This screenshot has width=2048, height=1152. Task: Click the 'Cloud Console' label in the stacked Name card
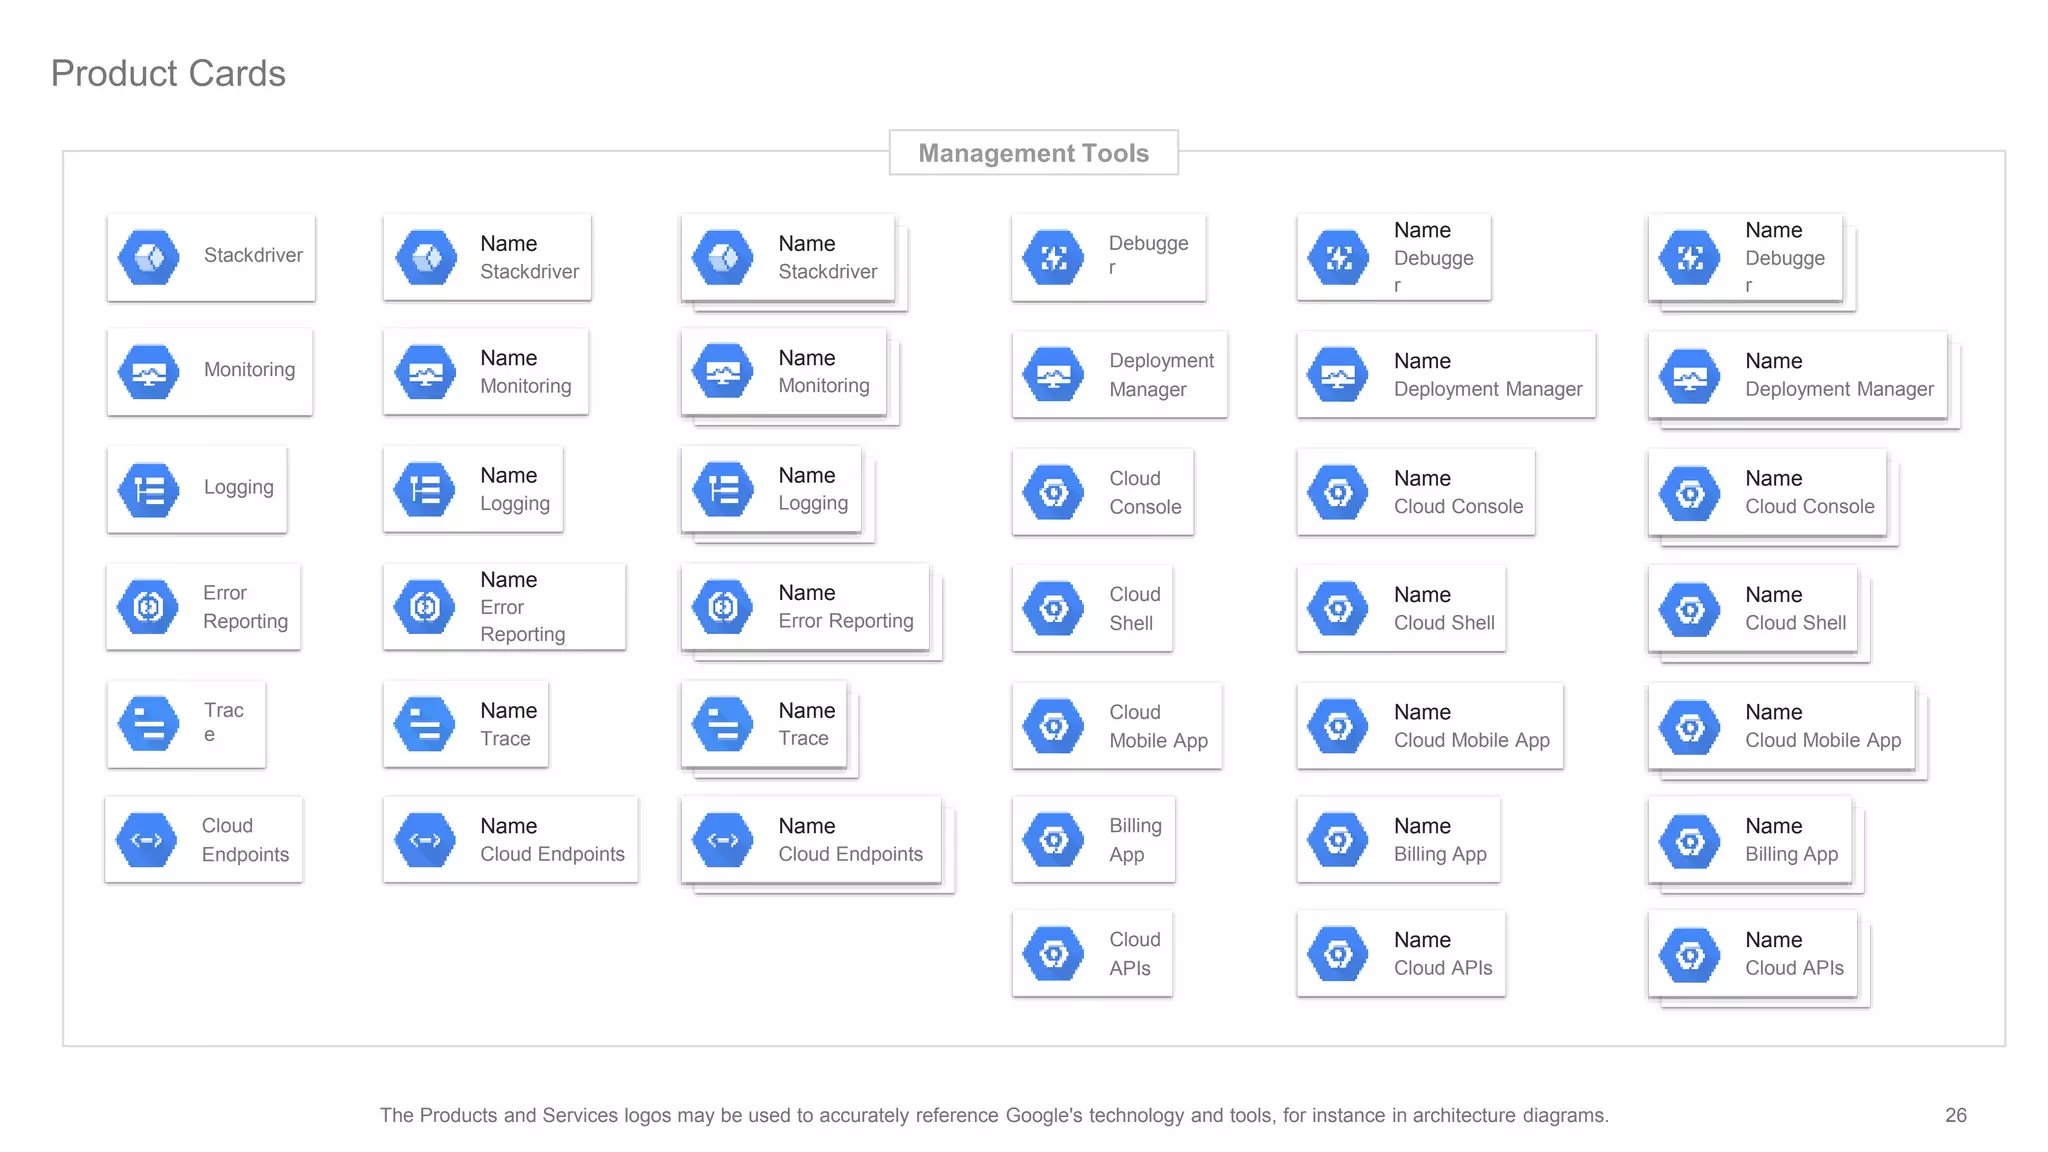click(1809, 506)
